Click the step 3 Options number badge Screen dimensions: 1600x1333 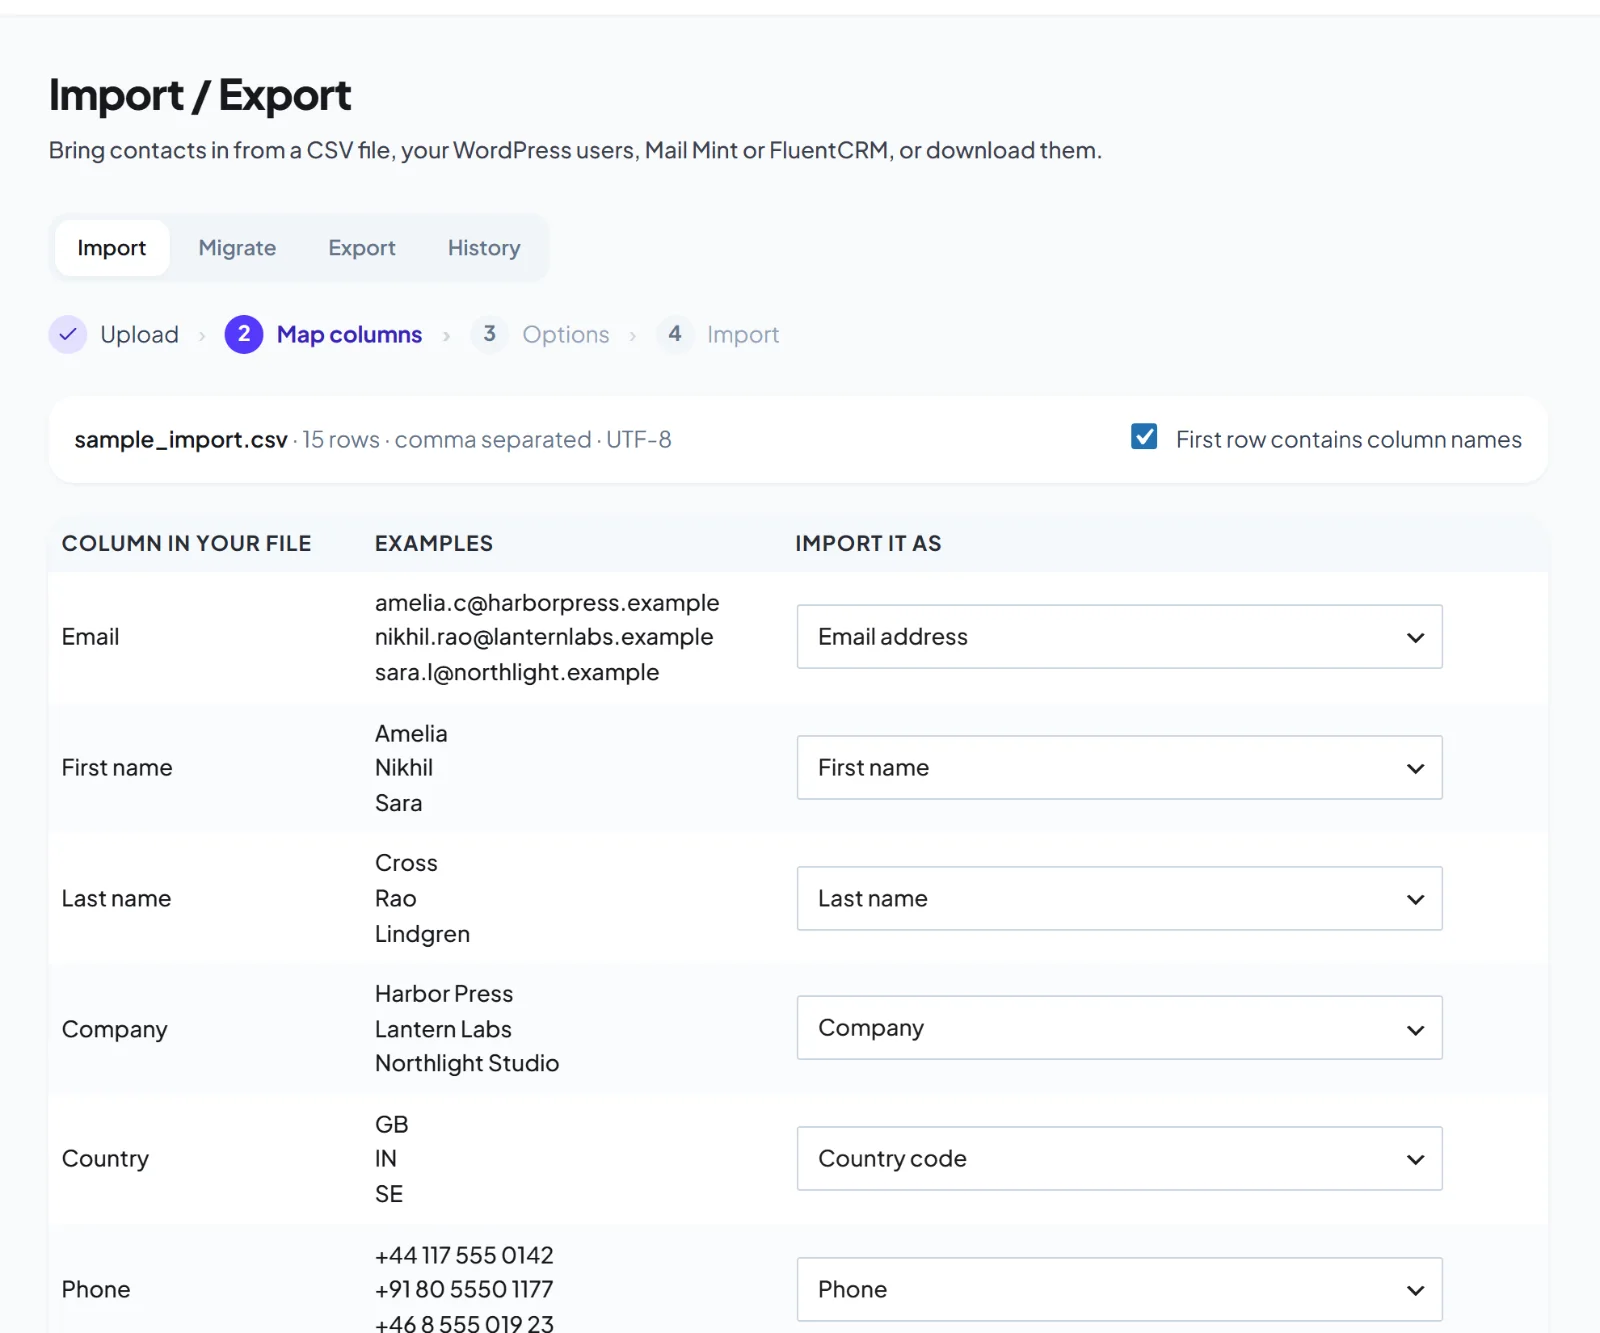pos(489,334)
